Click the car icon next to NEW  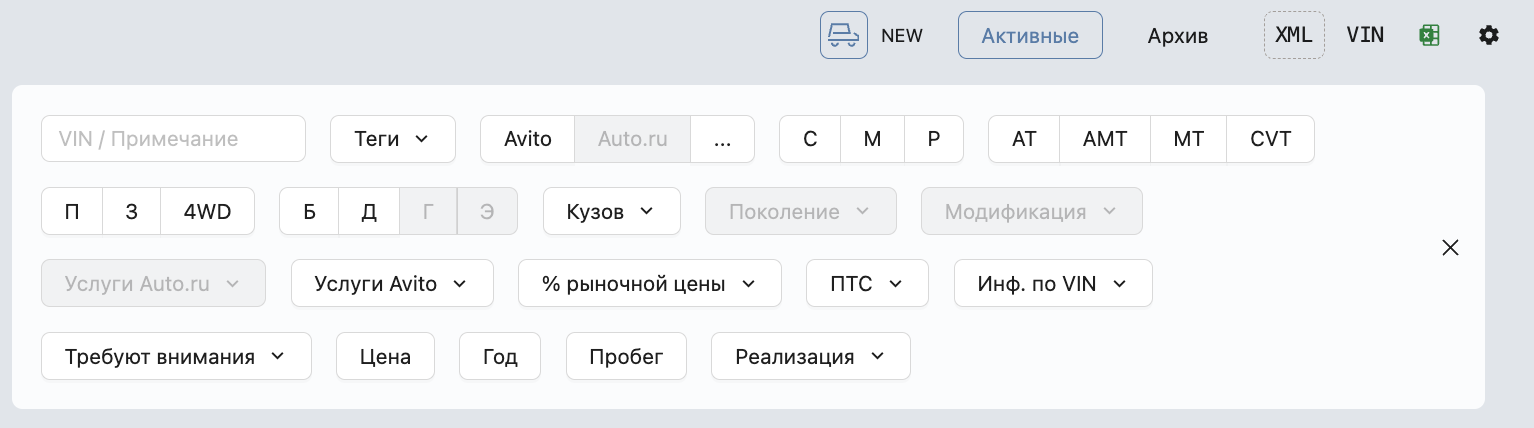pyautogui.click(x=843, y=35)
